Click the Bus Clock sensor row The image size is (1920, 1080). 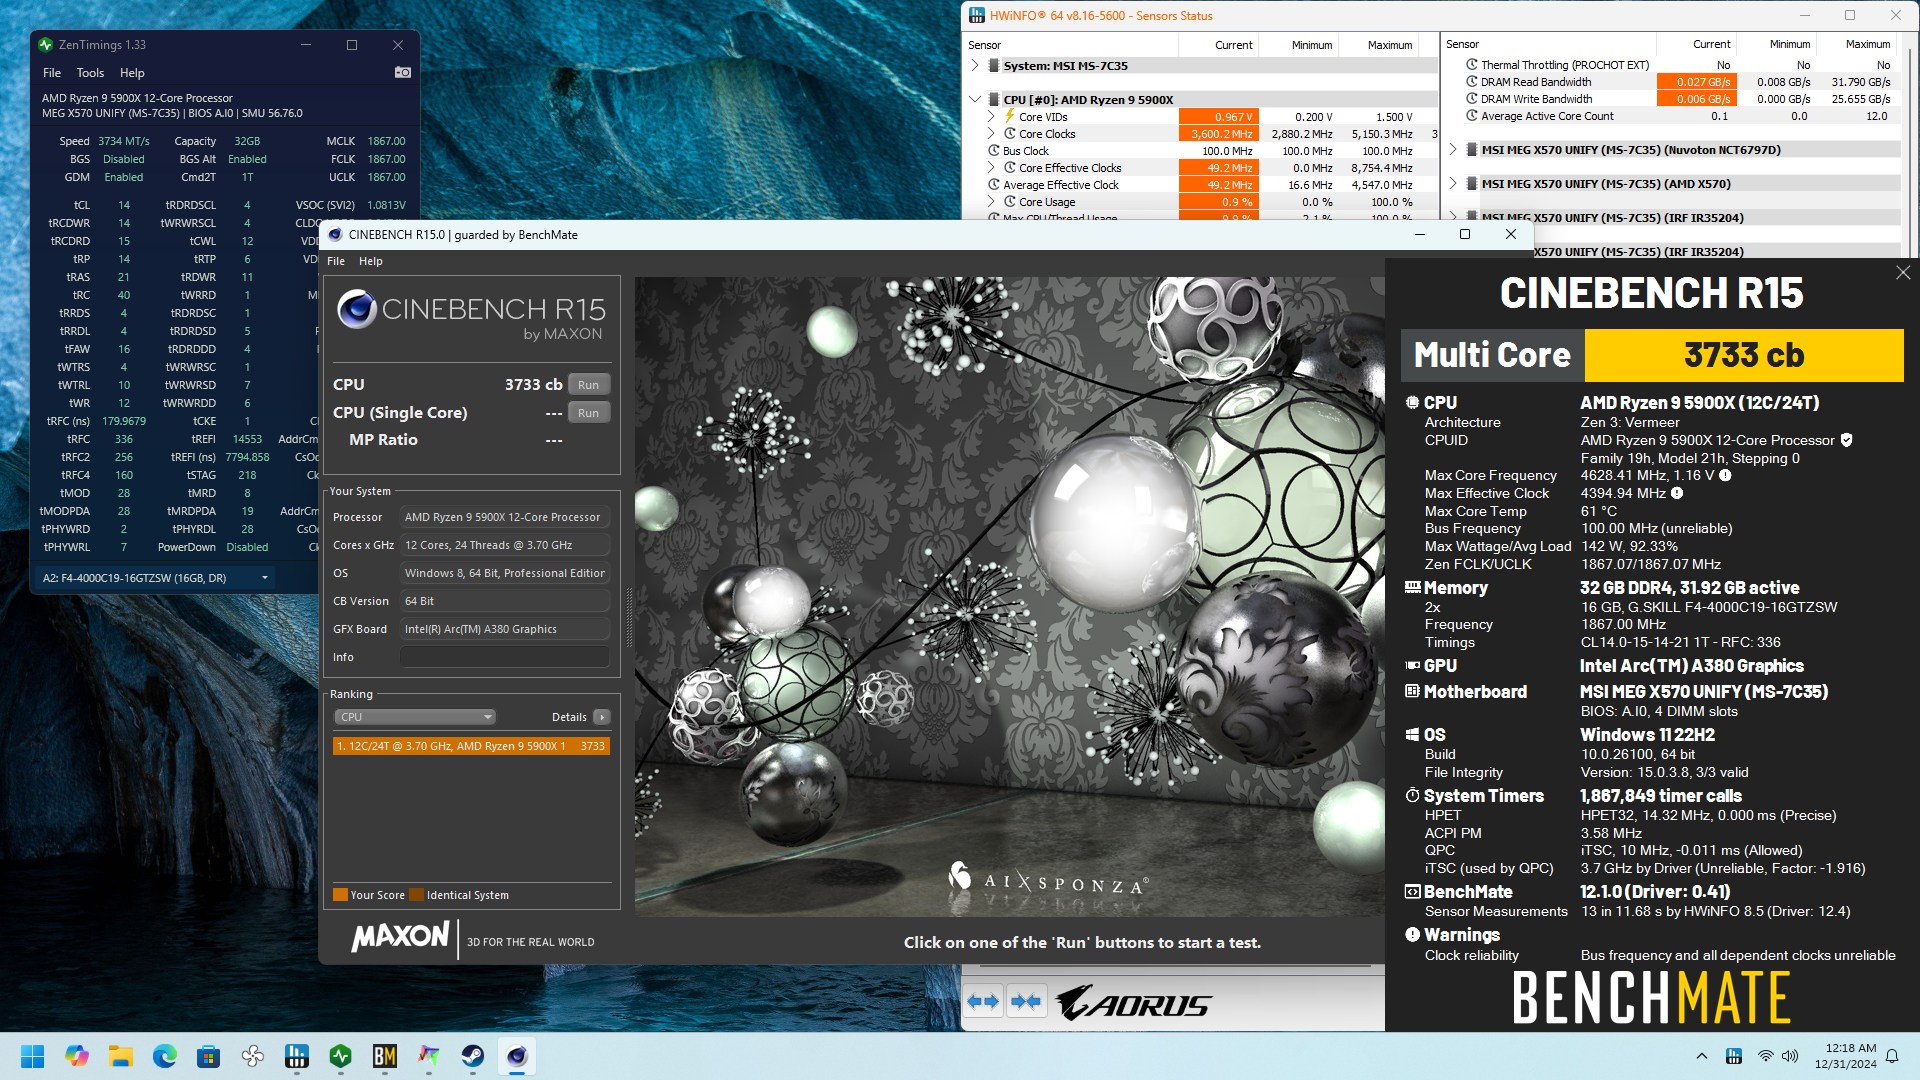pos(1200,151)
